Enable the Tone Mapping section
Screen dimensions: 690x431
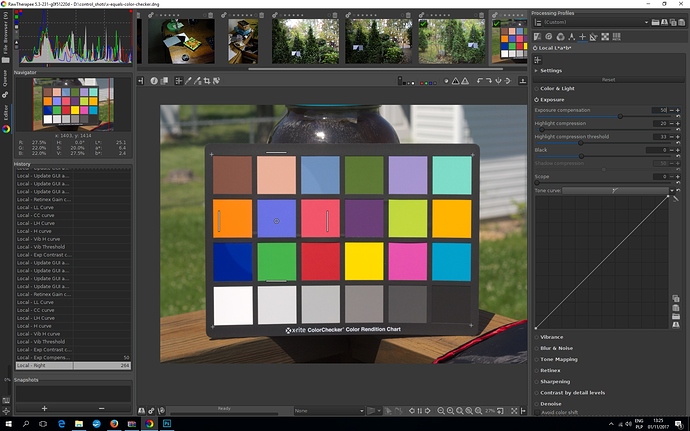point(537,360)
